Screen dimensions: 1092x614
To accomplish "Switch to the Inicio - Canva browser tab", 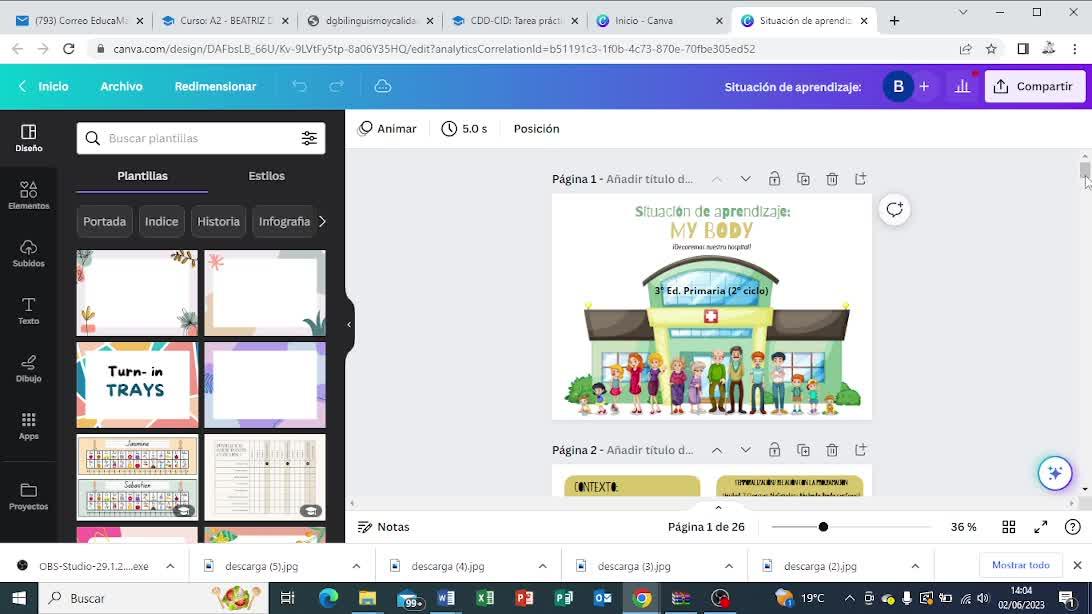I will coord(657,21).
